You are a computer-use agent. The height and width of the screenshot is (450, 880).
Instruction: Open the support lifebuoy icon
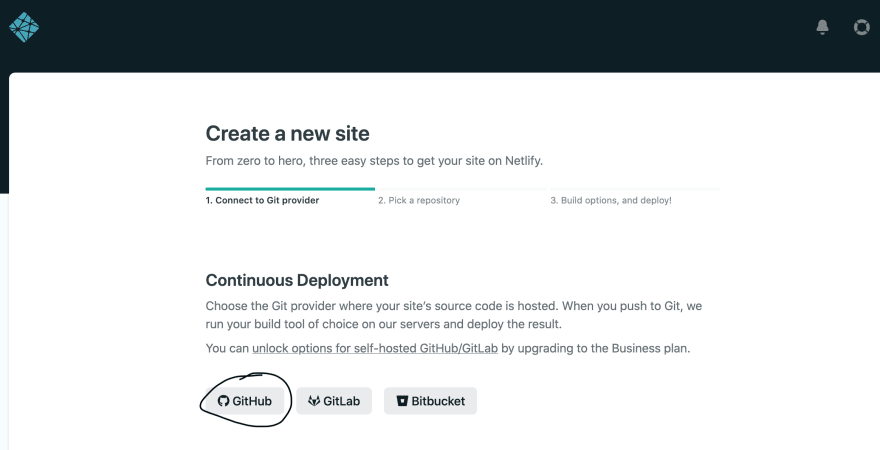click(x=861, y=27)
